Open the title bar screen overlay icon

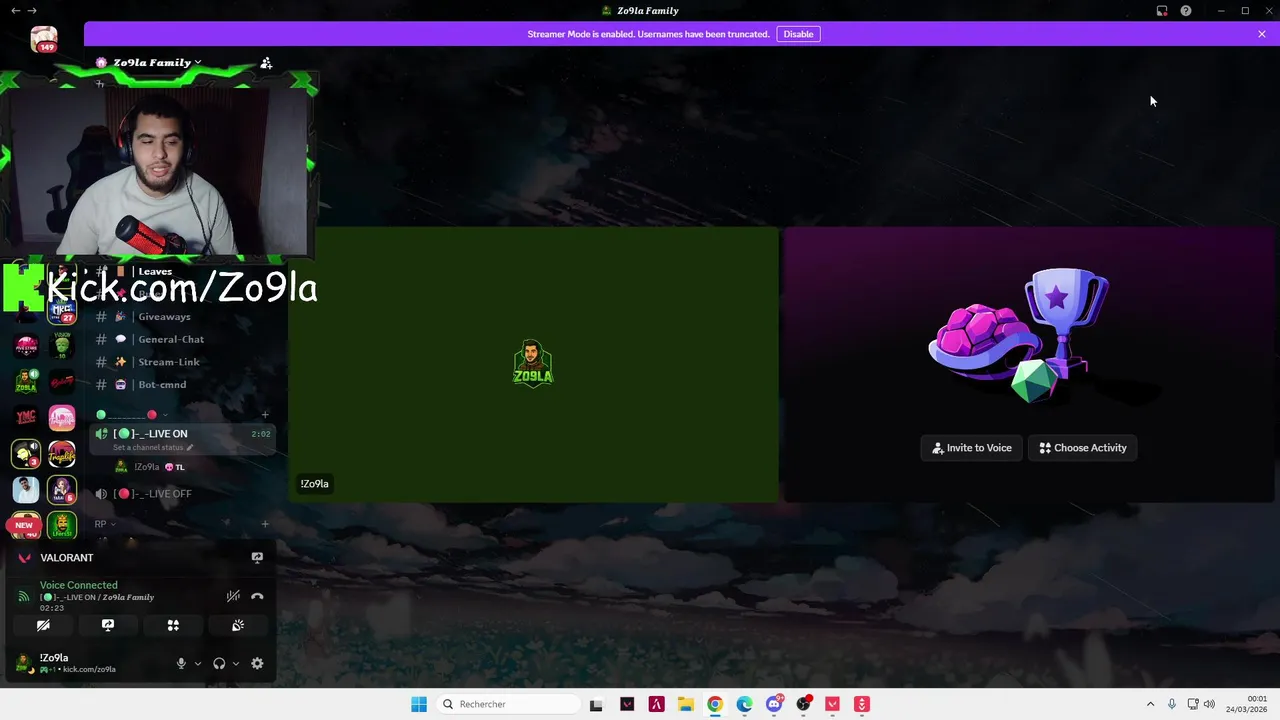tap(1162, 10)
